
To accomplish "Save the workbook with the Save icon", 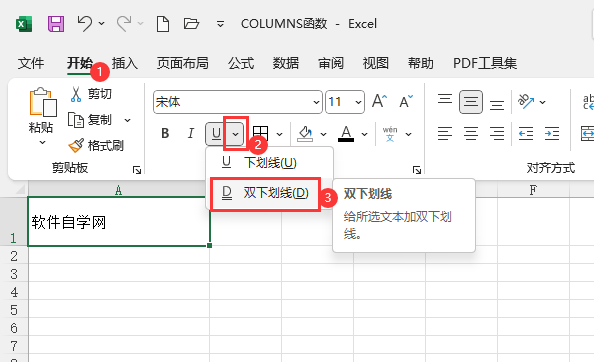I will (x=56, y=24).
